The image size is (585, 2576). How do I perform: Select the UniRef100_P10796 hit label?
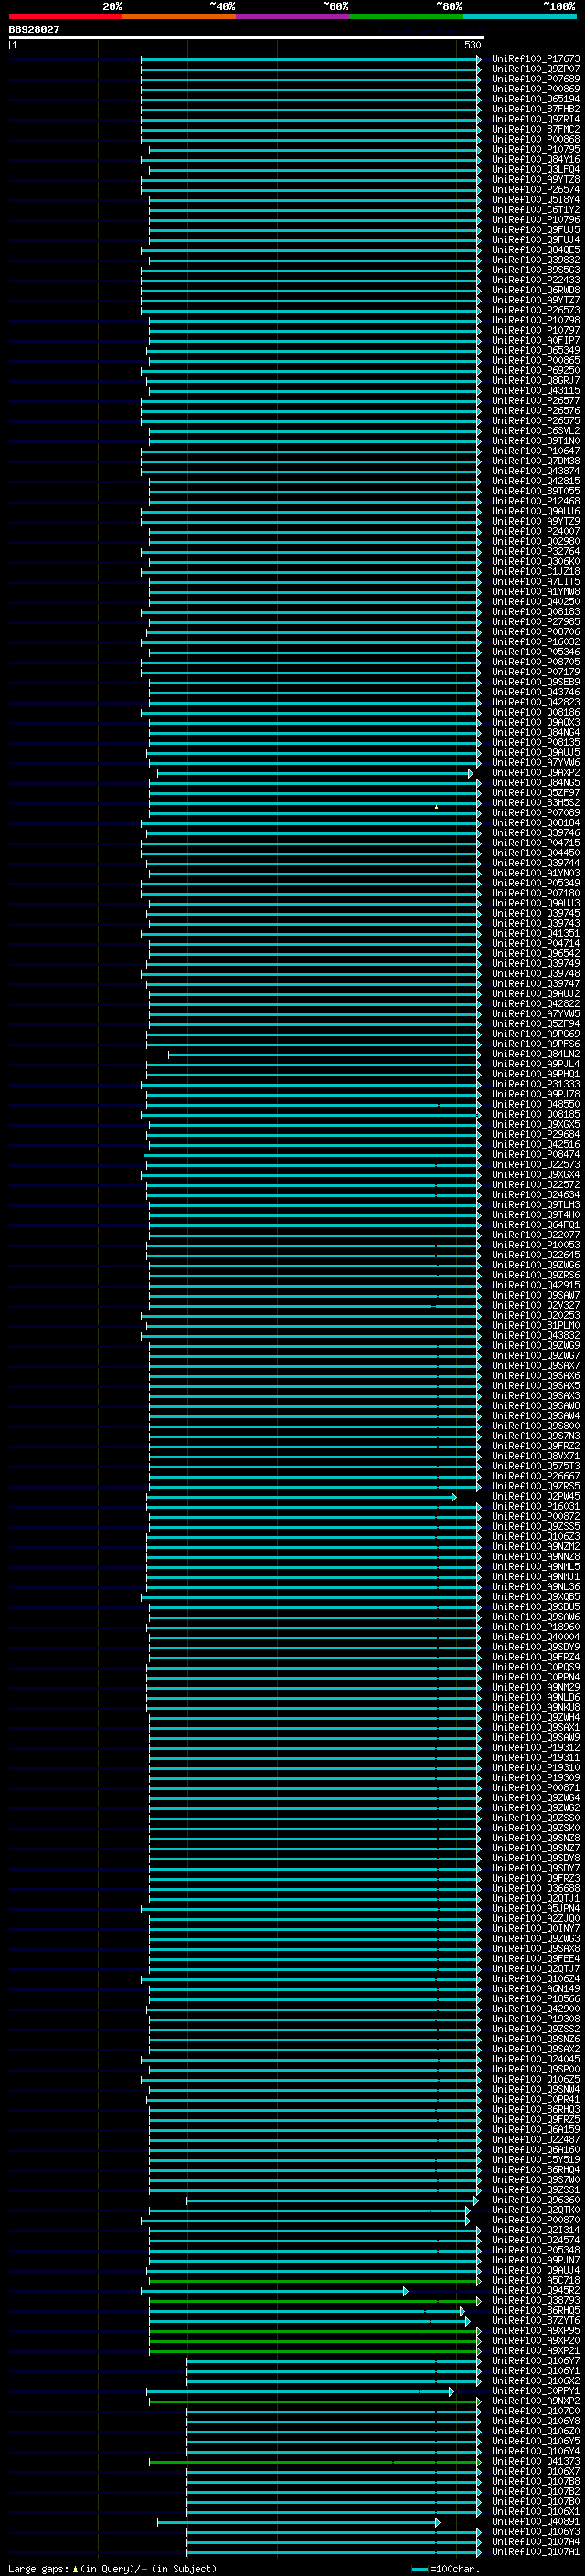tap(536, 220)
